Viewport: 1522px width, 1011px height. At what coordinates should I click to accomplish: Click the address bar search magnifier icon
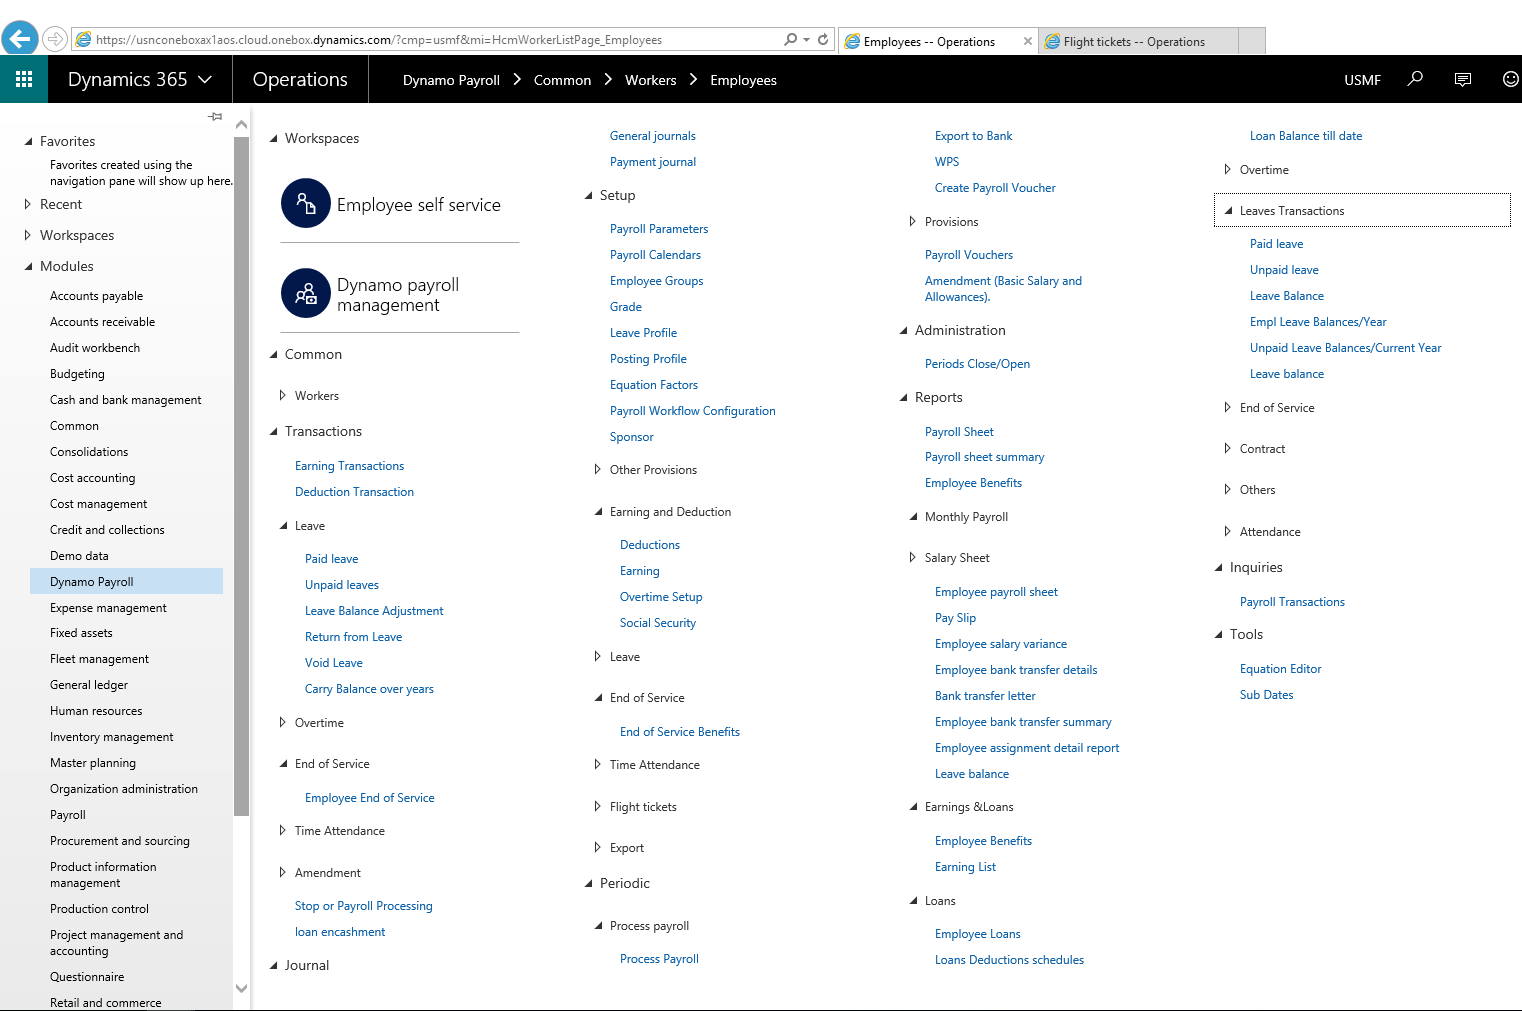click(x=791, y=39)
